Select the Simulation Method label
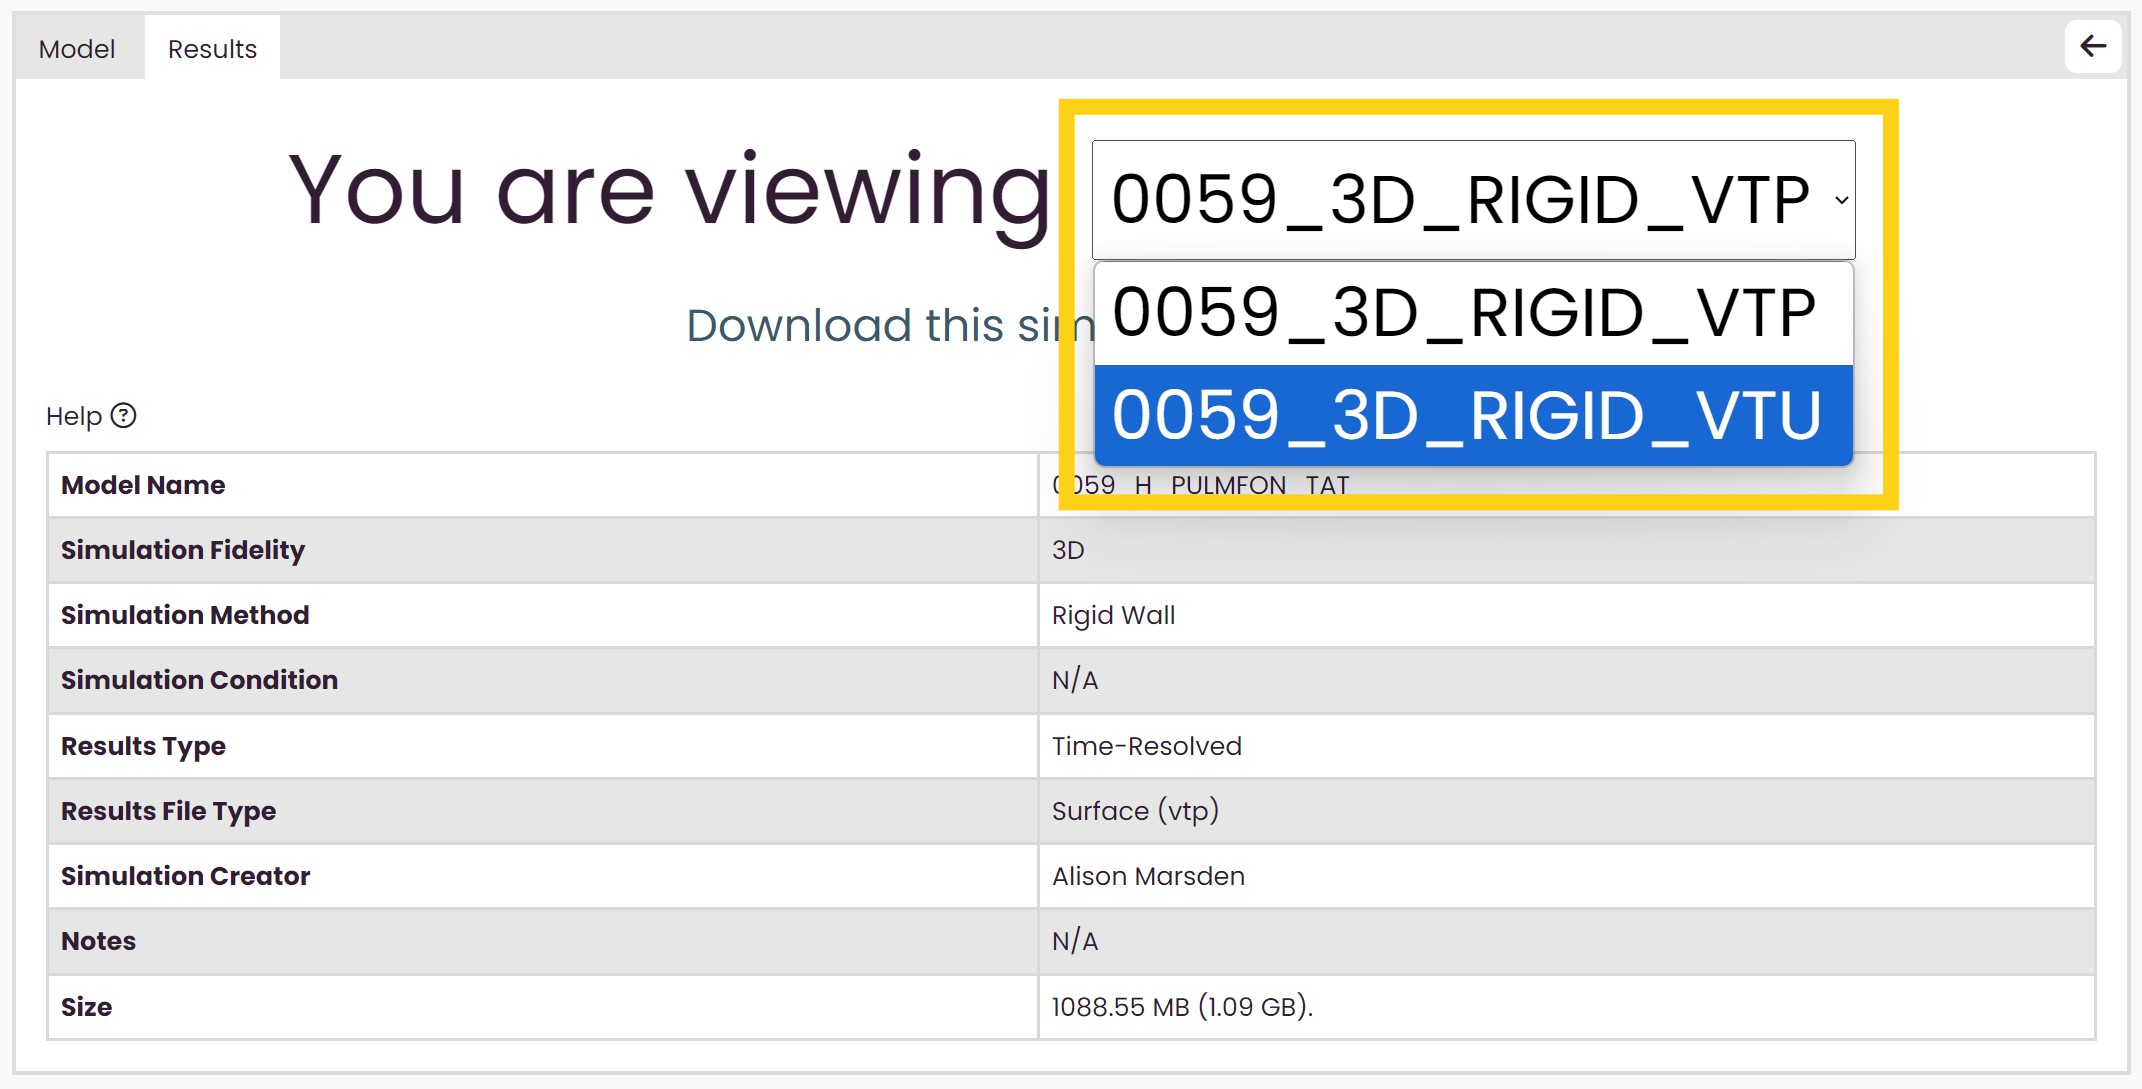Screen dimensions: 2142x1089 [x=185, y=615]
